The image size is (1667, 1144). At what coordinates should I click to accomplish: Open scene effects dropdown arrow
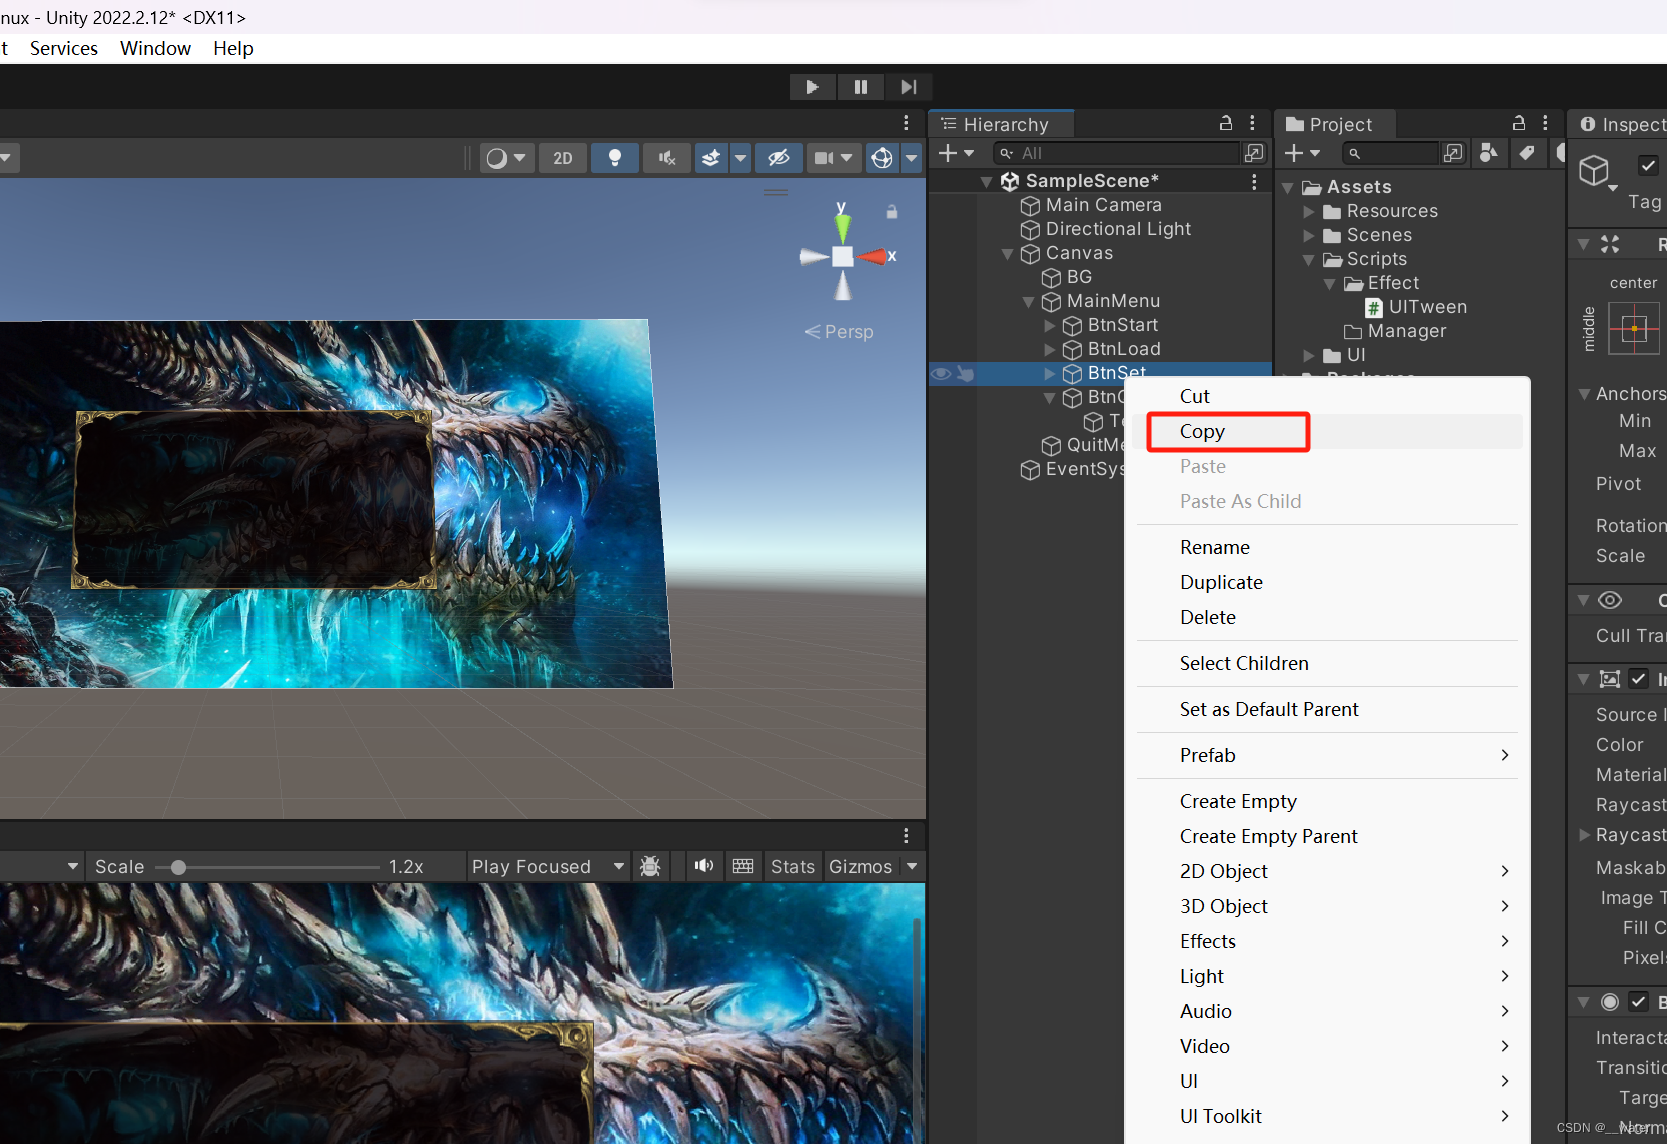pos(740,158)
